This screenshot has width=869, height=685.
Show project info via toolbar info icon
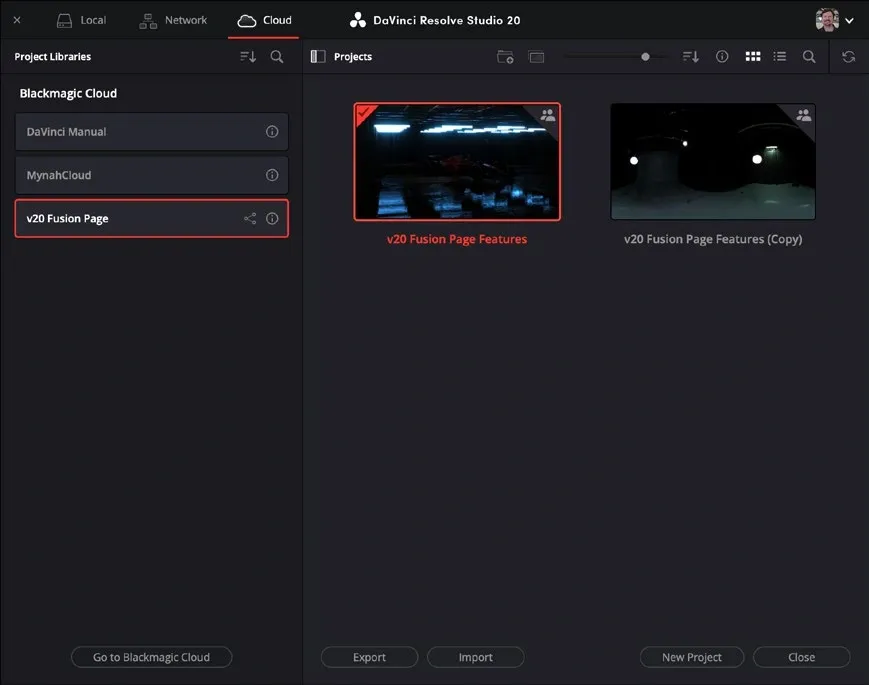coord(722,56)
